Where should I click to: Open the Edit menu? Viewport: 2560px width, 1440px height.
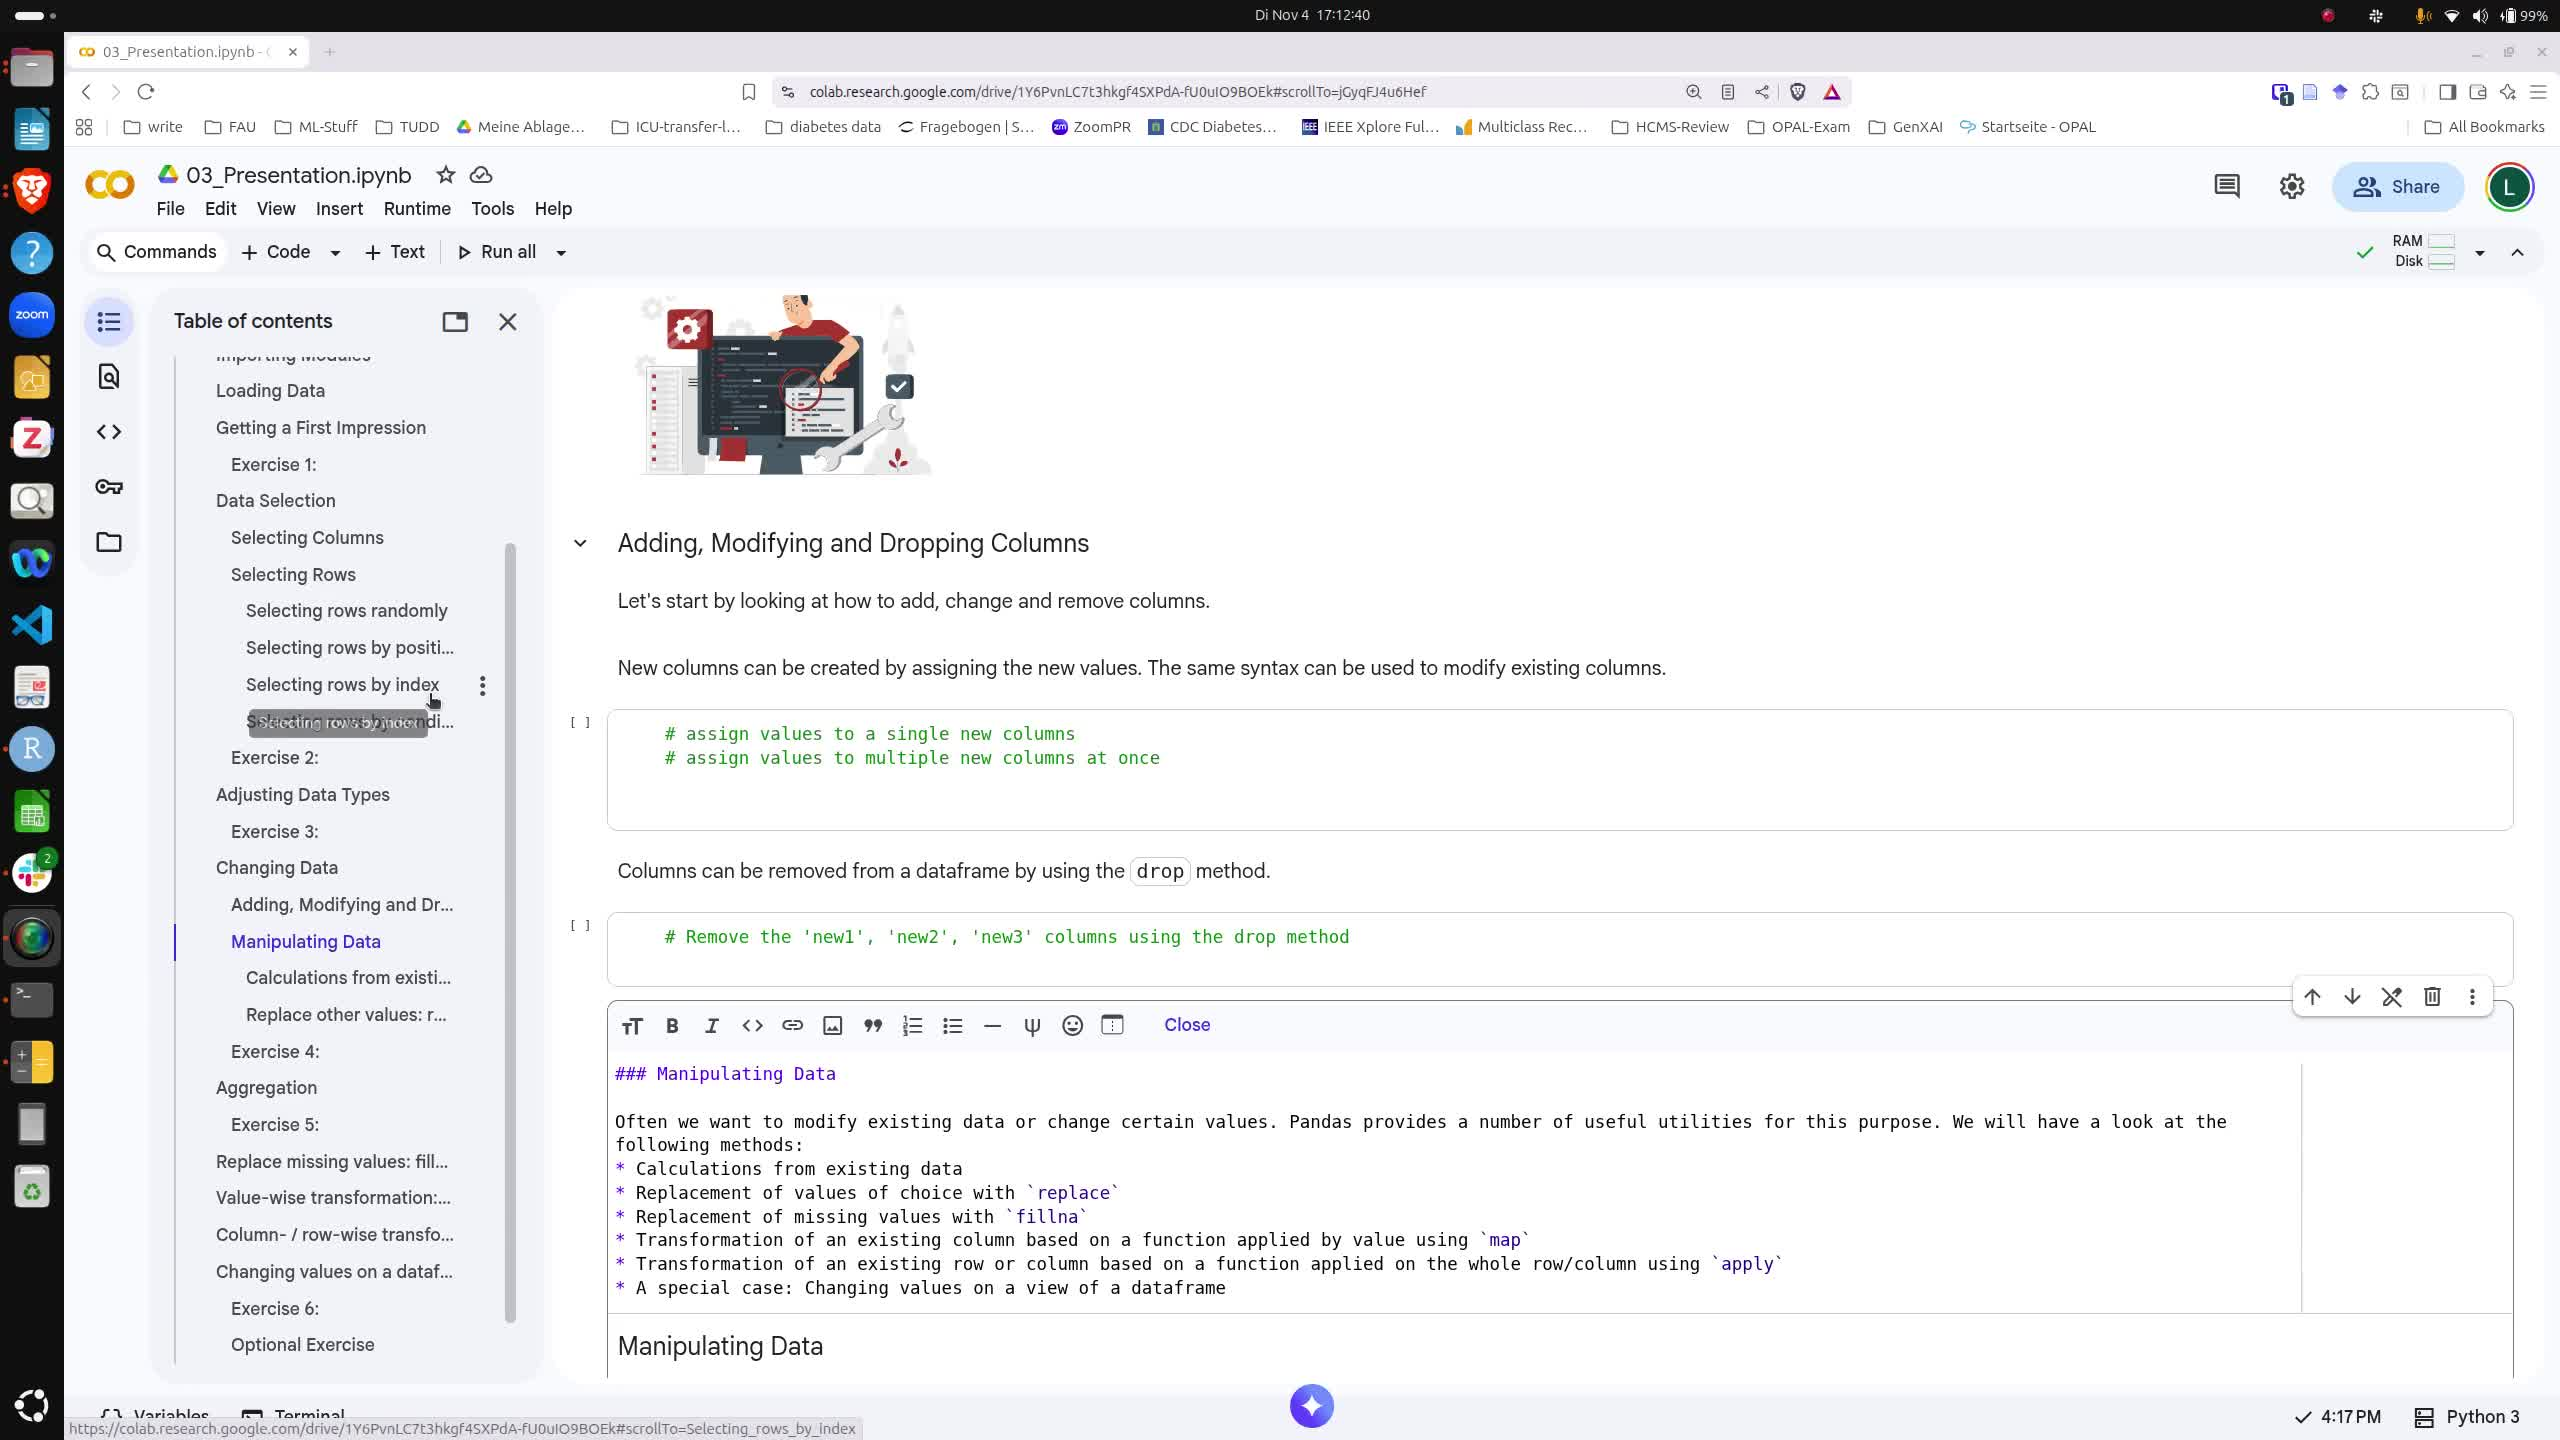[220, 209]
